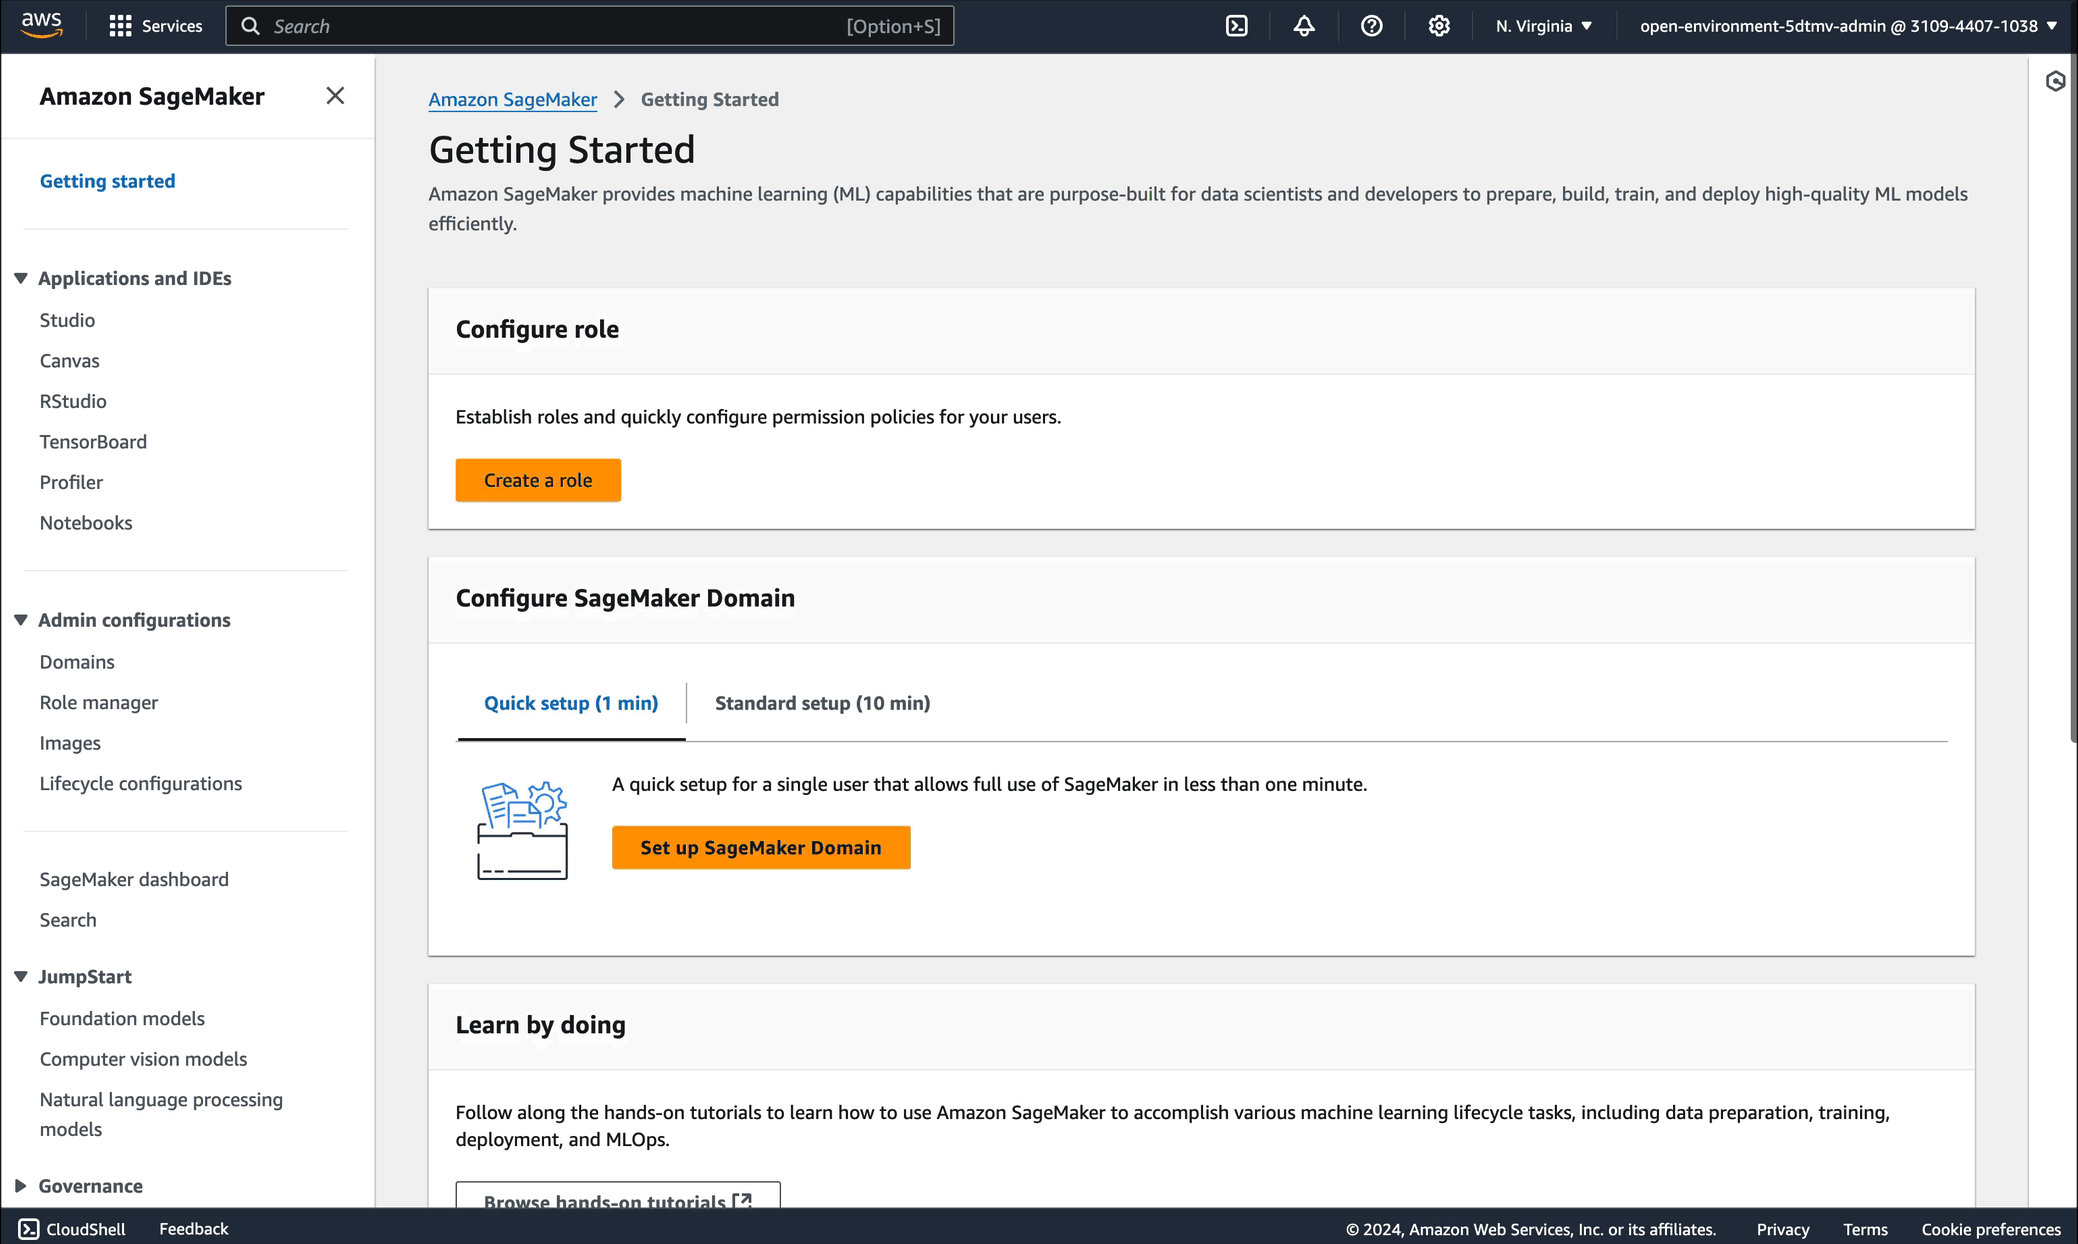
Task: Open CloudShell terminal icon
Action: pyautogui.click(x=28, y=1228)
